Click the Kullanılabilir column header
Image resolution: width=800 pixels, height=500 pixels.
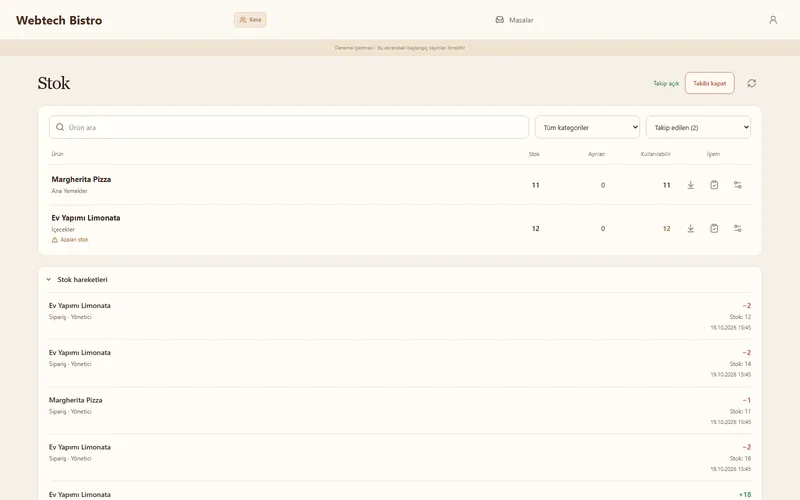[x=656, y=154]
